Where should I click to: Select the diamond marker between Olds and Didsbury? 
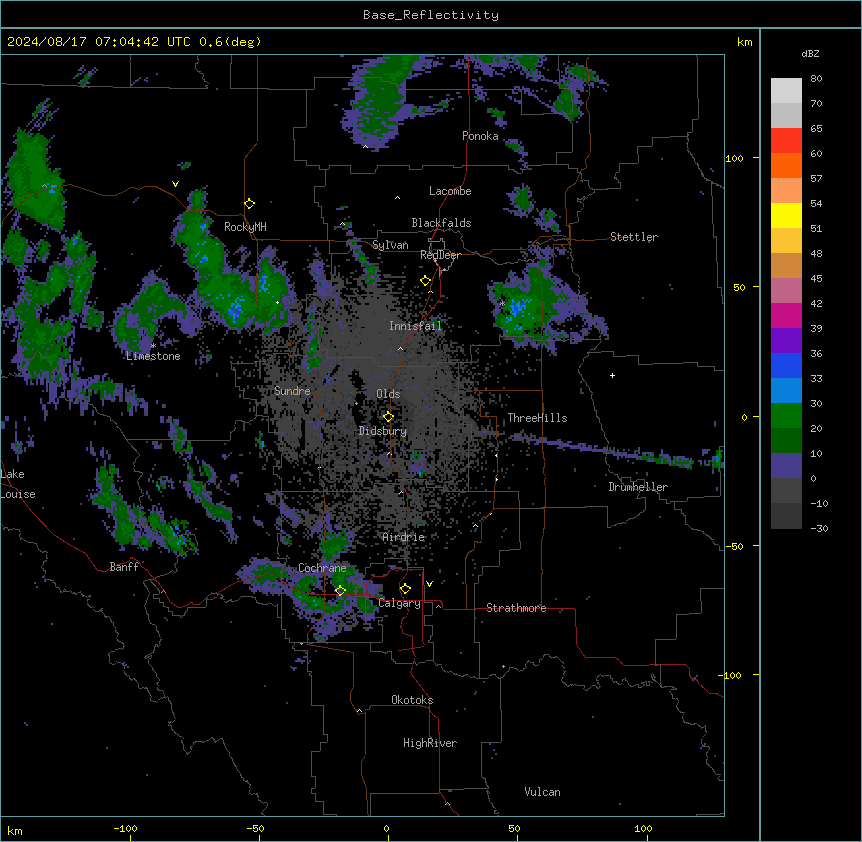(388, 417)
